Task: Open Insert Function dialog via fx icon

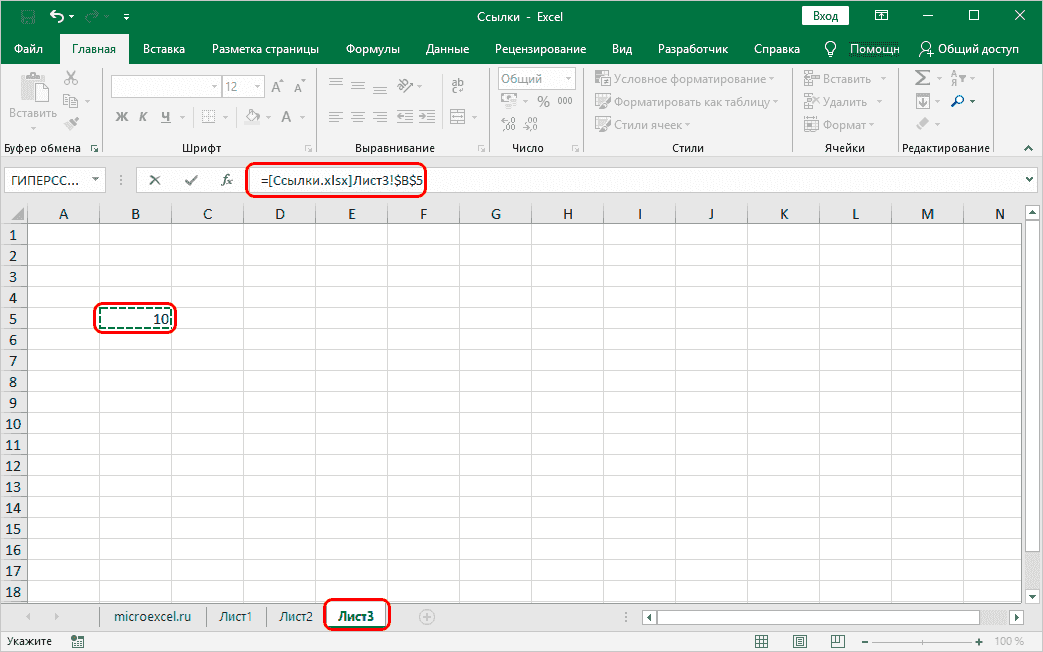Action: (x=227, y=180)
